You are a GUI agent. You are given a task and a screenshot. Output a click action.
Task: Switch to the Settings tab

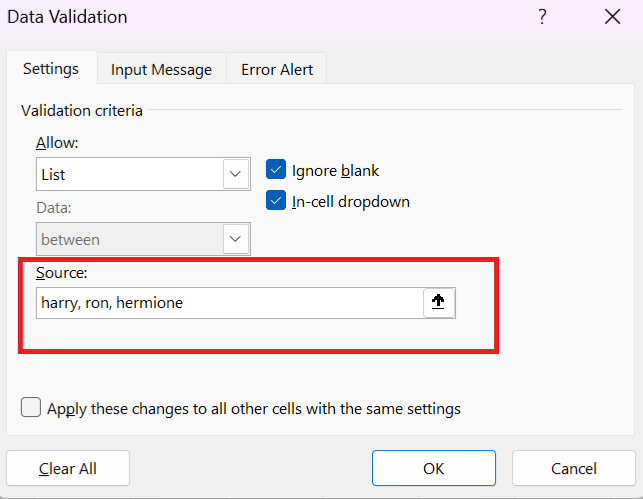click(51, 68)
